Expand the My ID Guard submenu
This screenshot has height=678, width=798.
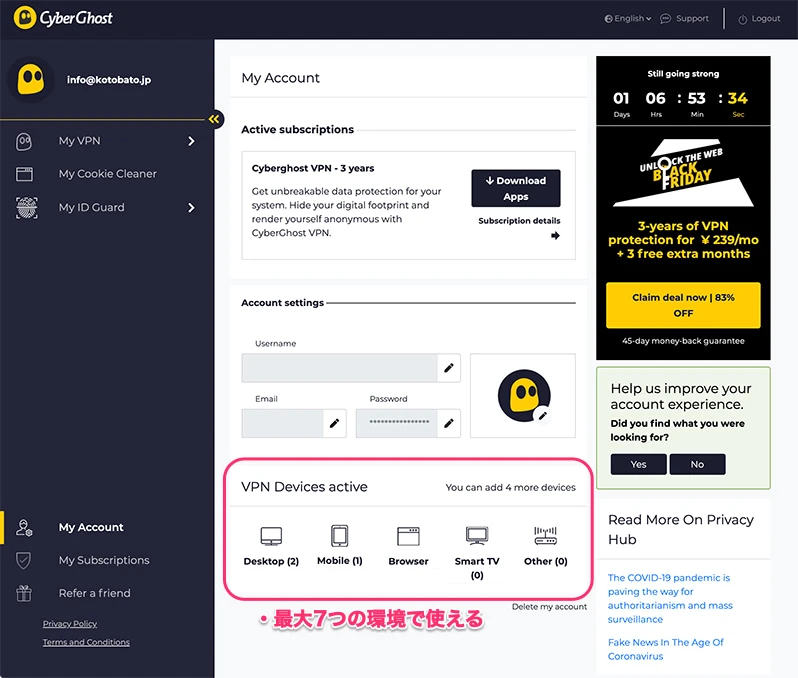[191, 207]
